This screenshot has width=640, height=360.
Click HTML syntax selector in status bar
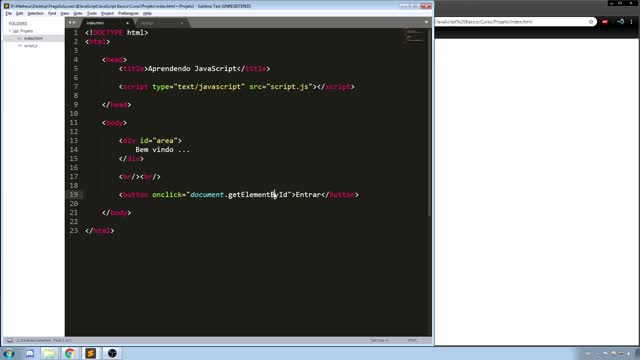pos(412,340)
